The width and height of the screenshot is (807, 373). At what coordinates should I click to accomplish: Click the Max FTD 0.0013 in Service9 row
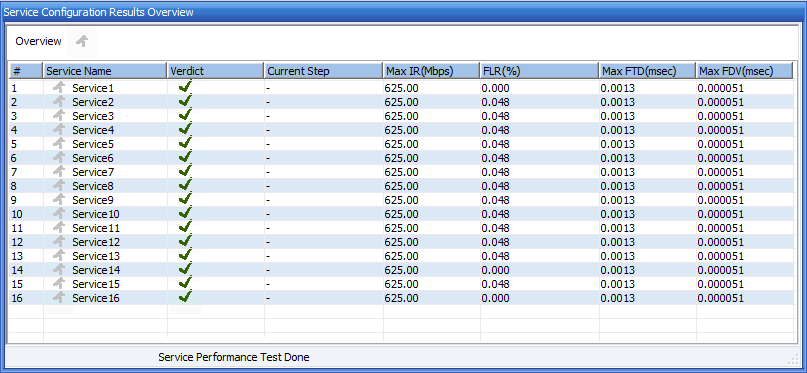coord(618,200)
